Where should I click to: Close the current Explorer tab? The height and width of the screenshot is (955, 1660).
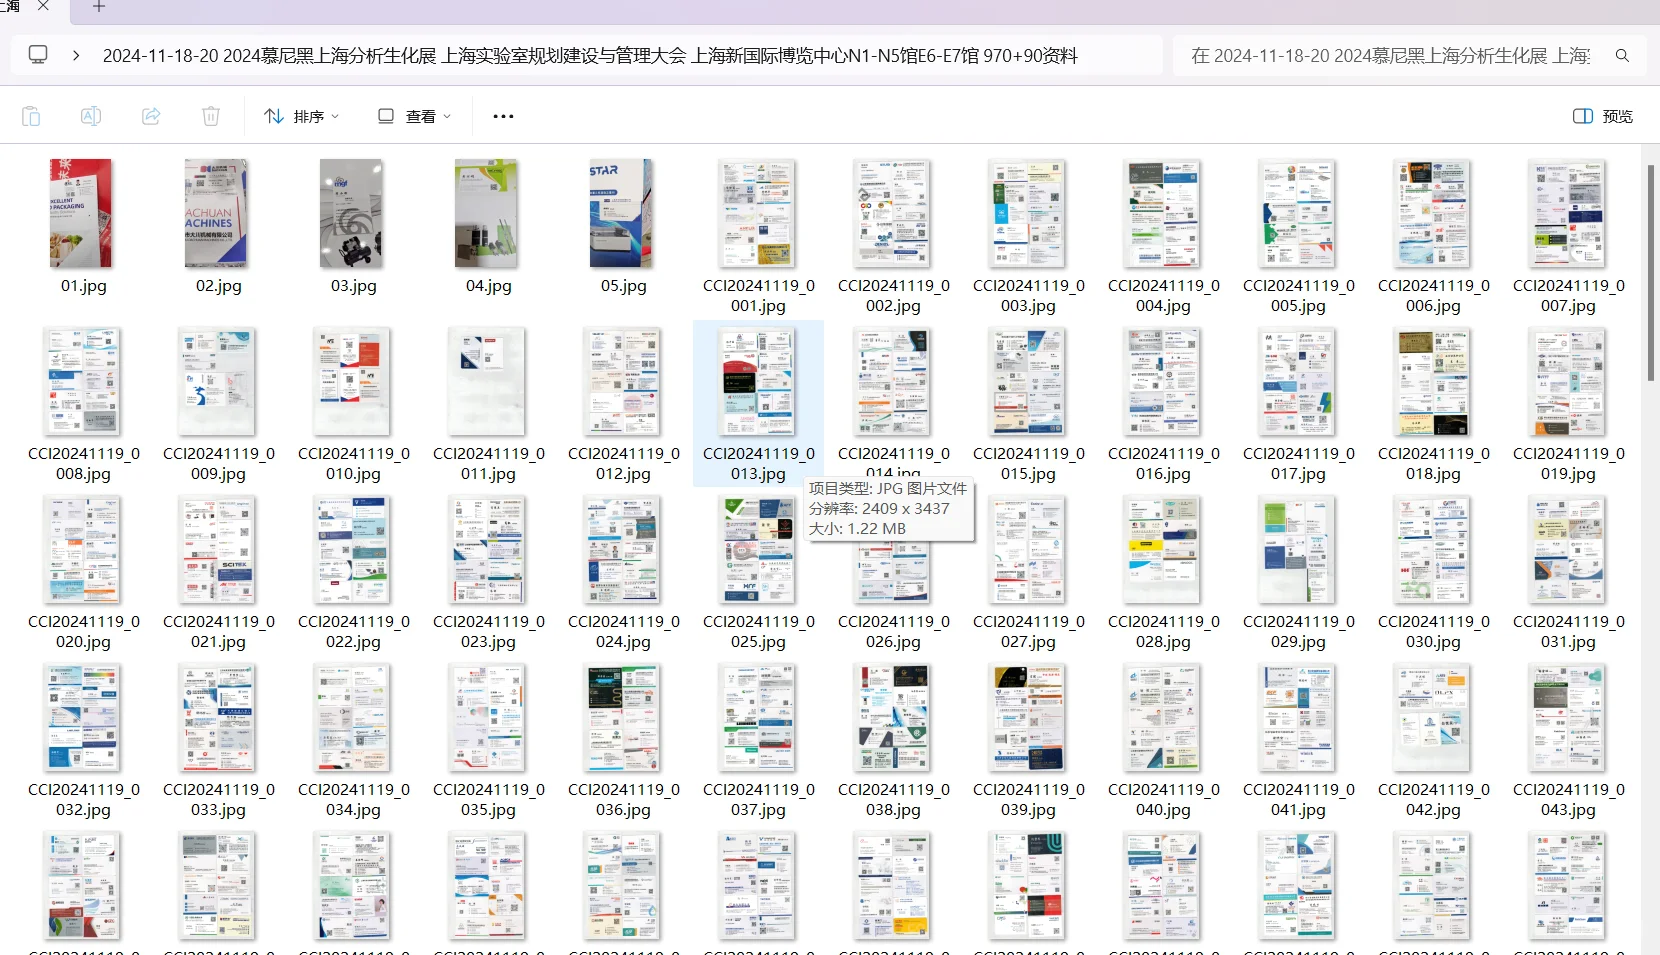pyautogui.click(x=43, y=6)
